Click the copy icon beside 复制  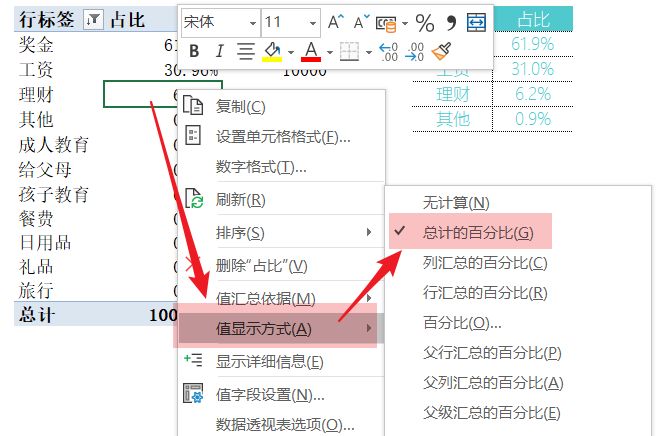click(193, 105)
